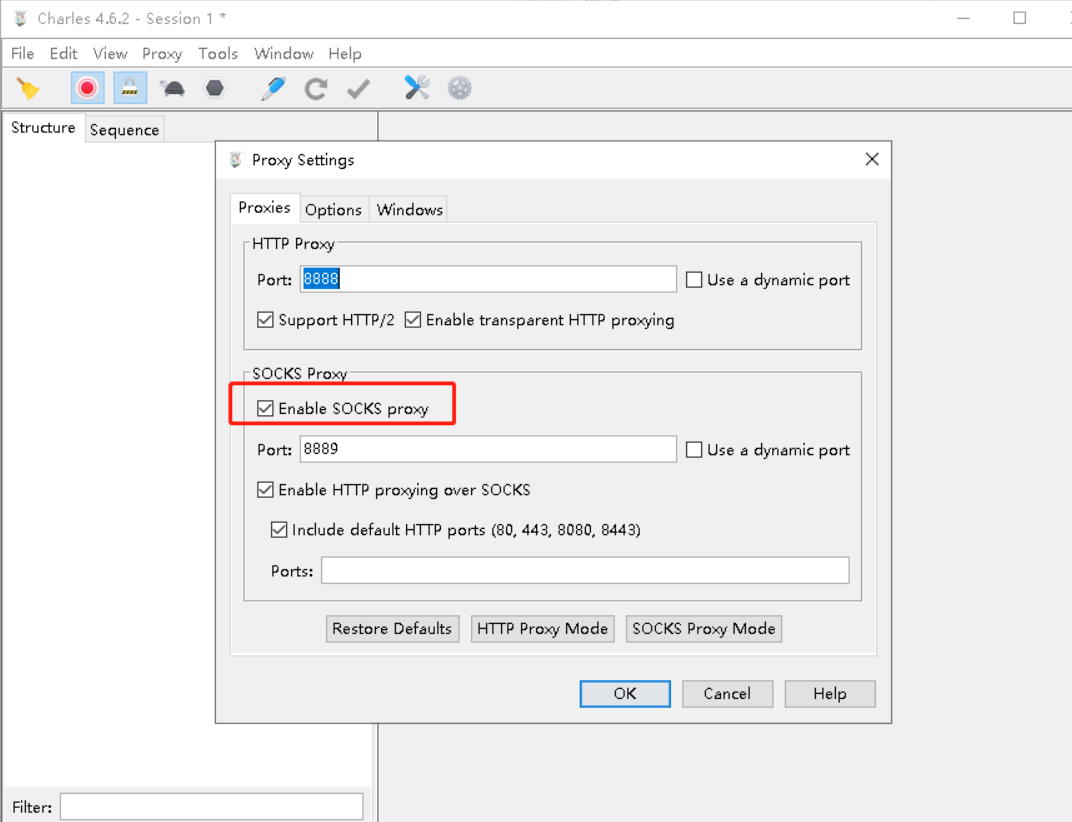Click the SOCKS Proxy port field

[x=488, y=449]
